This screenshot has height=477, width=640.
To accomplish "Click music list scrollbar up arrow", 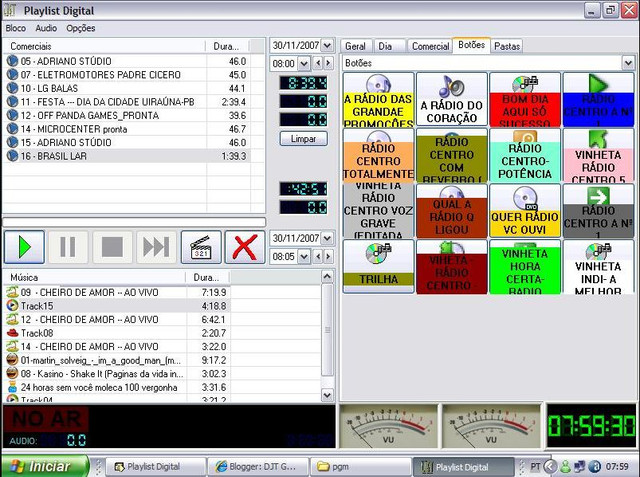I will point(327,277).
